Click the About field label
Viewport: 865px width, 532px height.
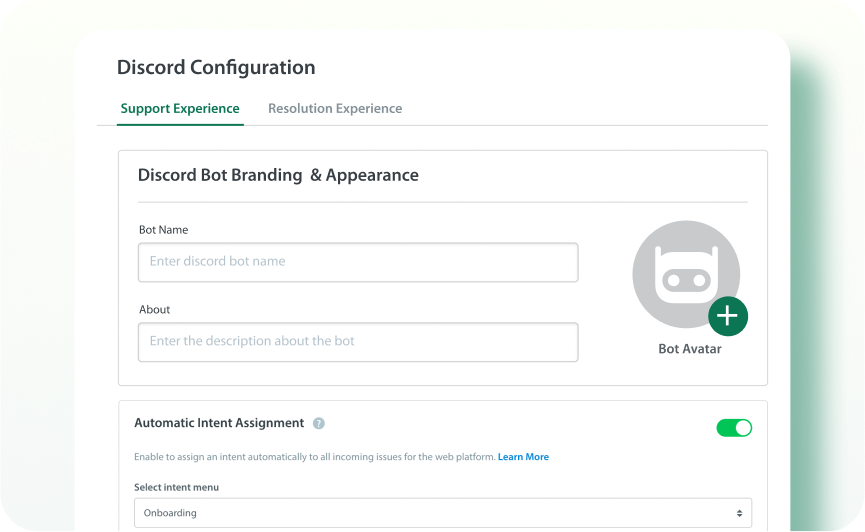click(154, 310)
